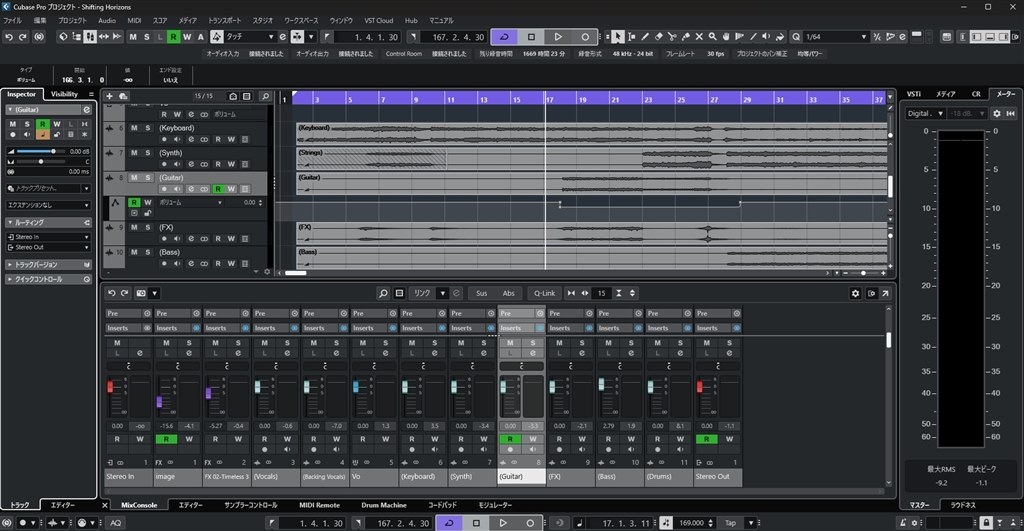Viewport: 1024px width, 531px height.
Task: Solo the Synth track in the track list
Action: point(147,153)
